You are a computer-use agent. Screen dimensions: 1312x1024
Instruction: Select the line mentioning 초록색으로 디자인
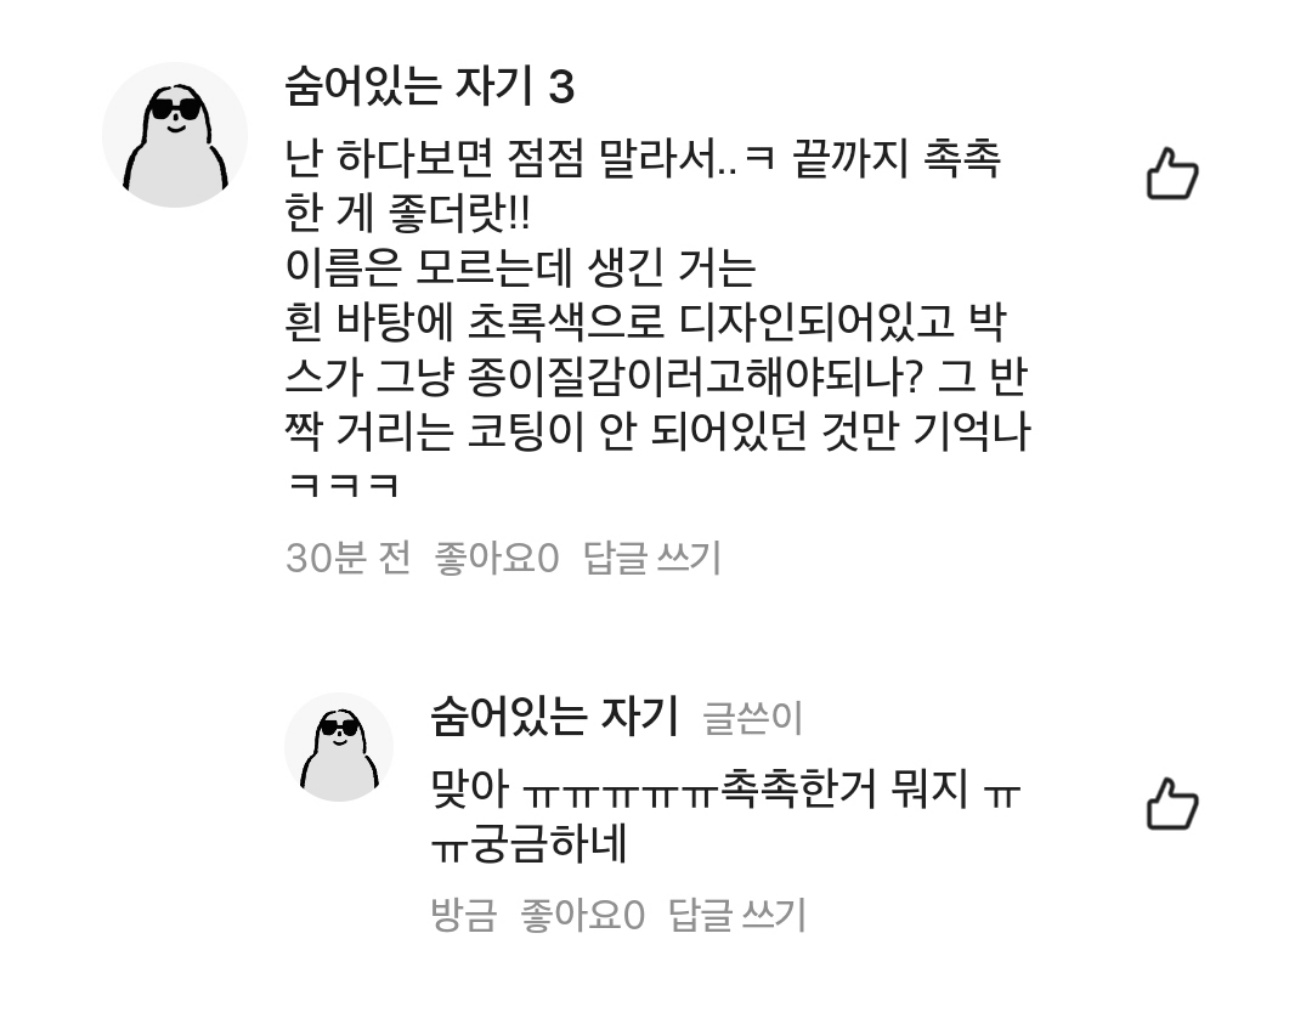coord(646,322)
